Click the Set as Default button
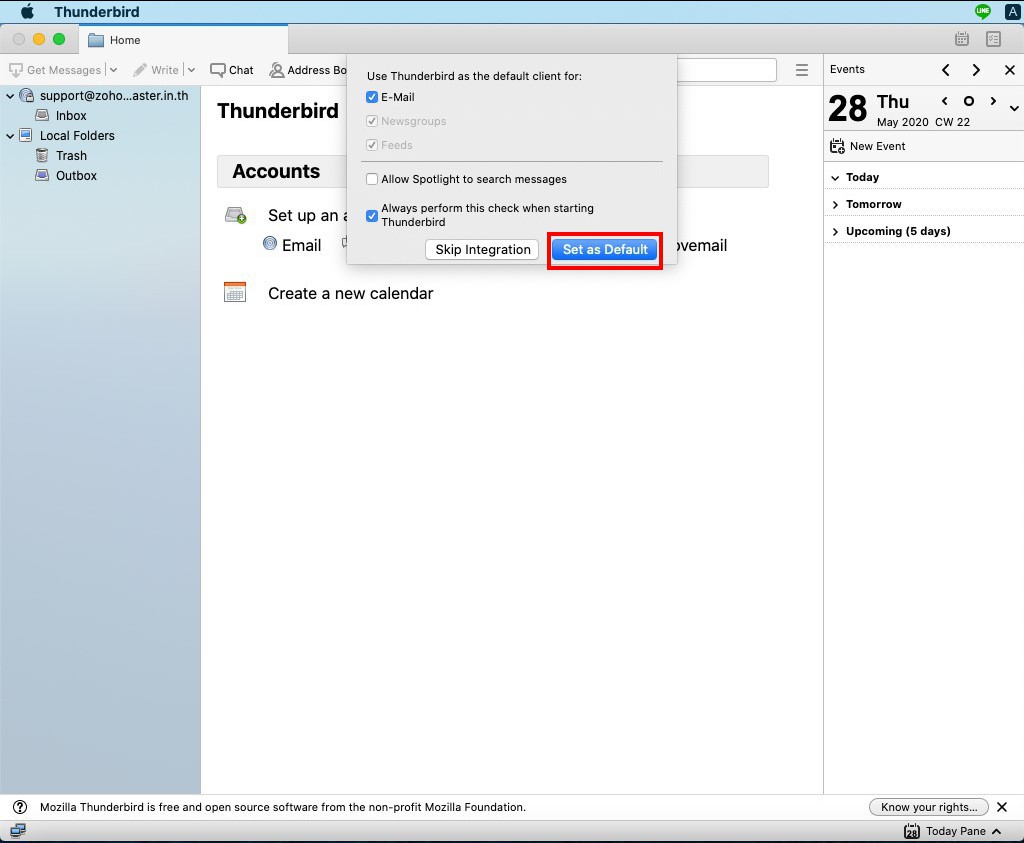Viewport: 1024px width, 843px height. (605, 249)
